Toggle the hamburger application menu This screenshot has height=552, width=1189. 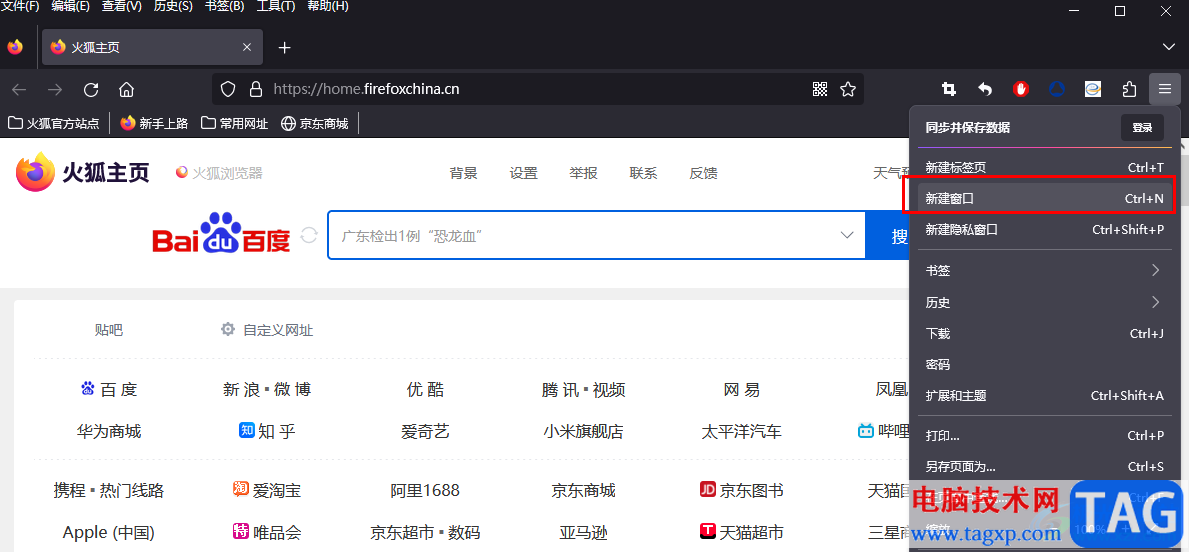[x=1165, y=89]
